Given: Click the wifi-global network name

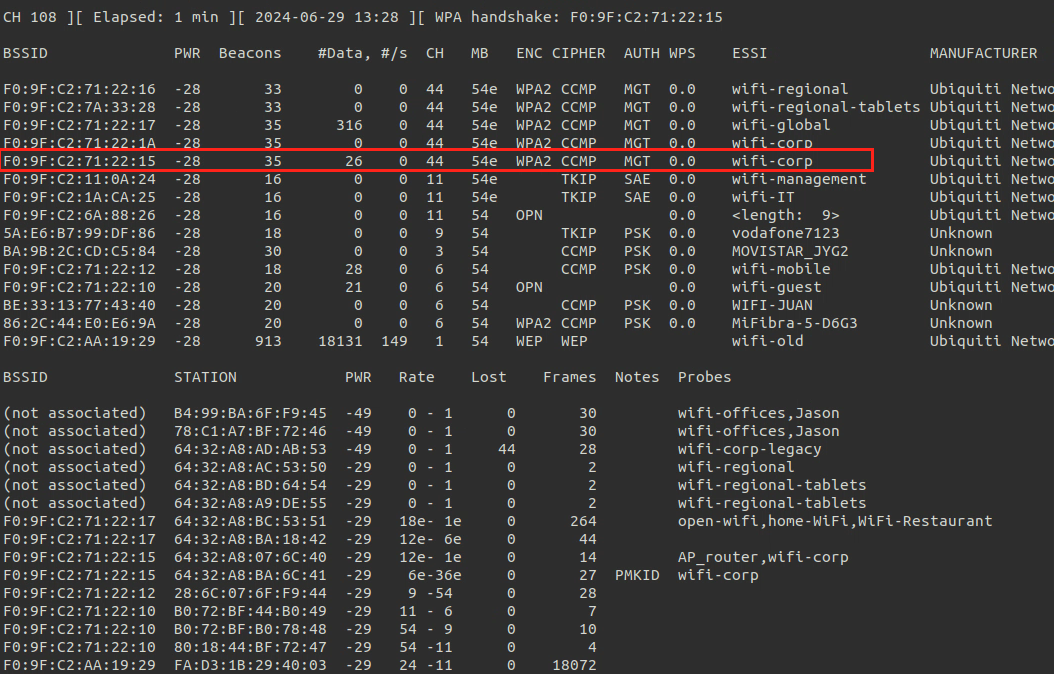Looking at the screenshot, I should (x=780, y=125).
